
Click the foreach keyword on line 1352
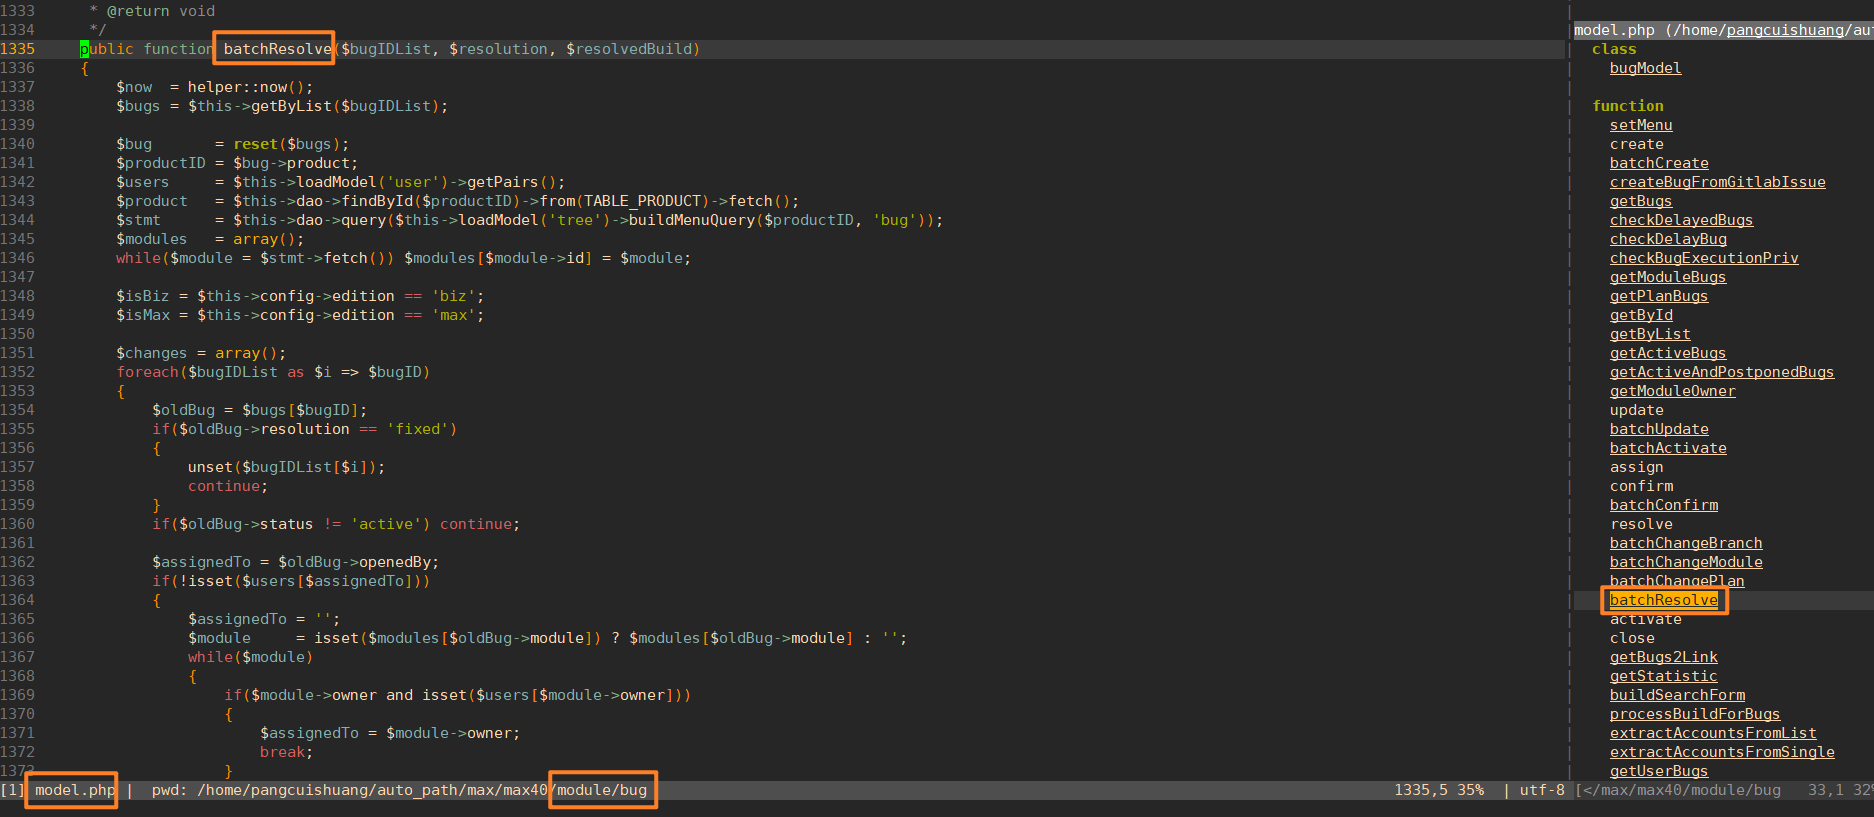[x=147, y=372]
